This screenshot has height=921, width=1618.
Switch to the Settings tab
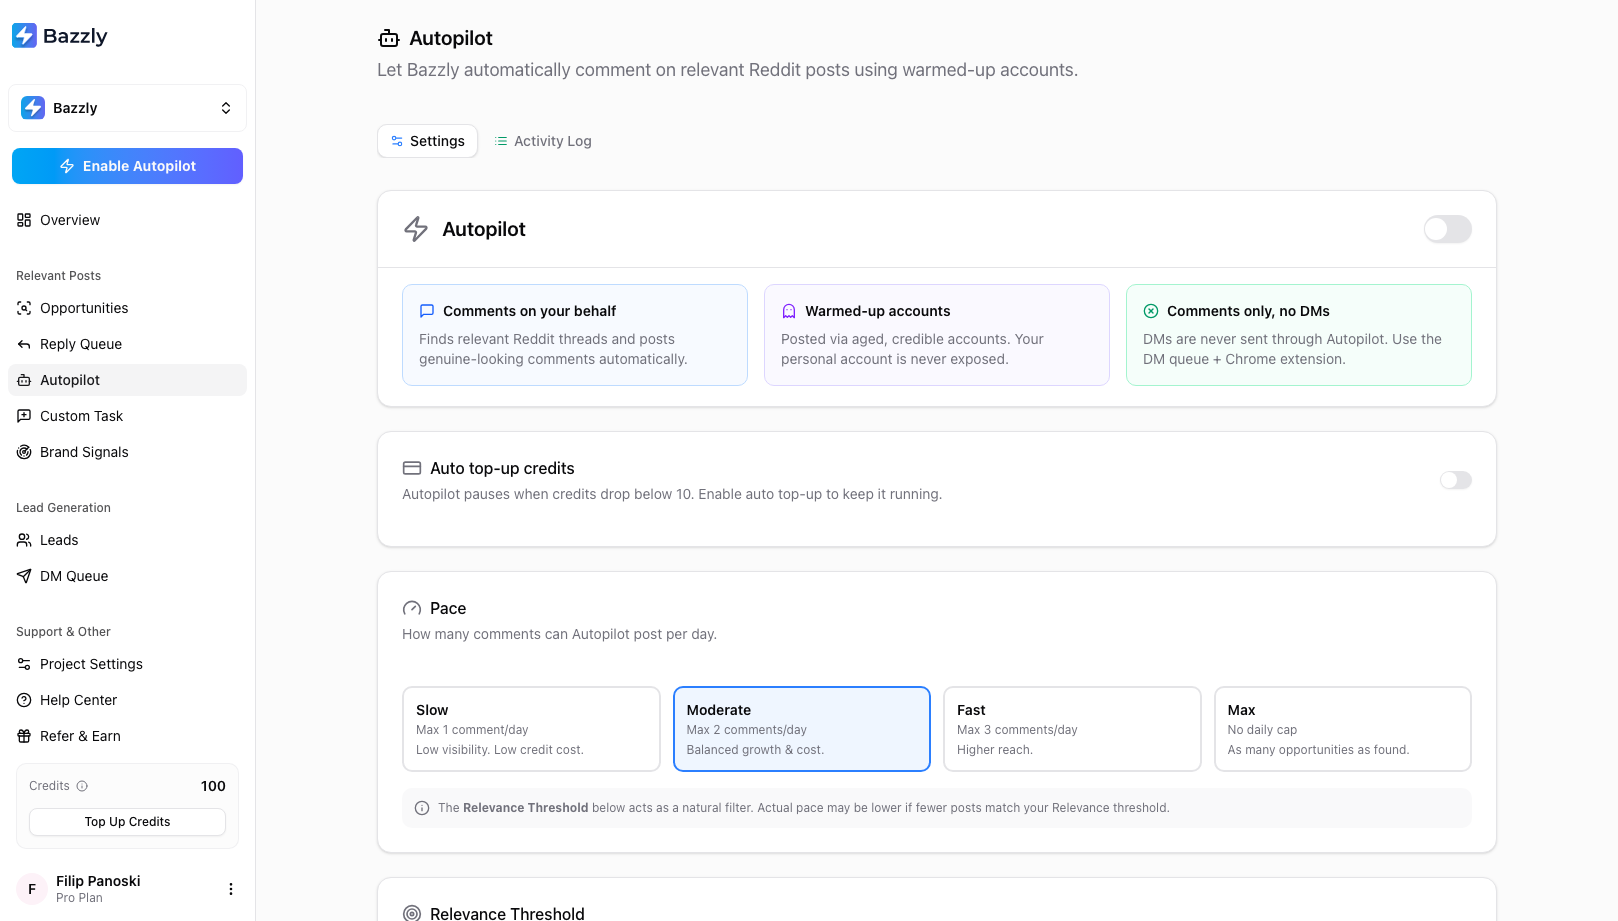[x=427, y=141]
